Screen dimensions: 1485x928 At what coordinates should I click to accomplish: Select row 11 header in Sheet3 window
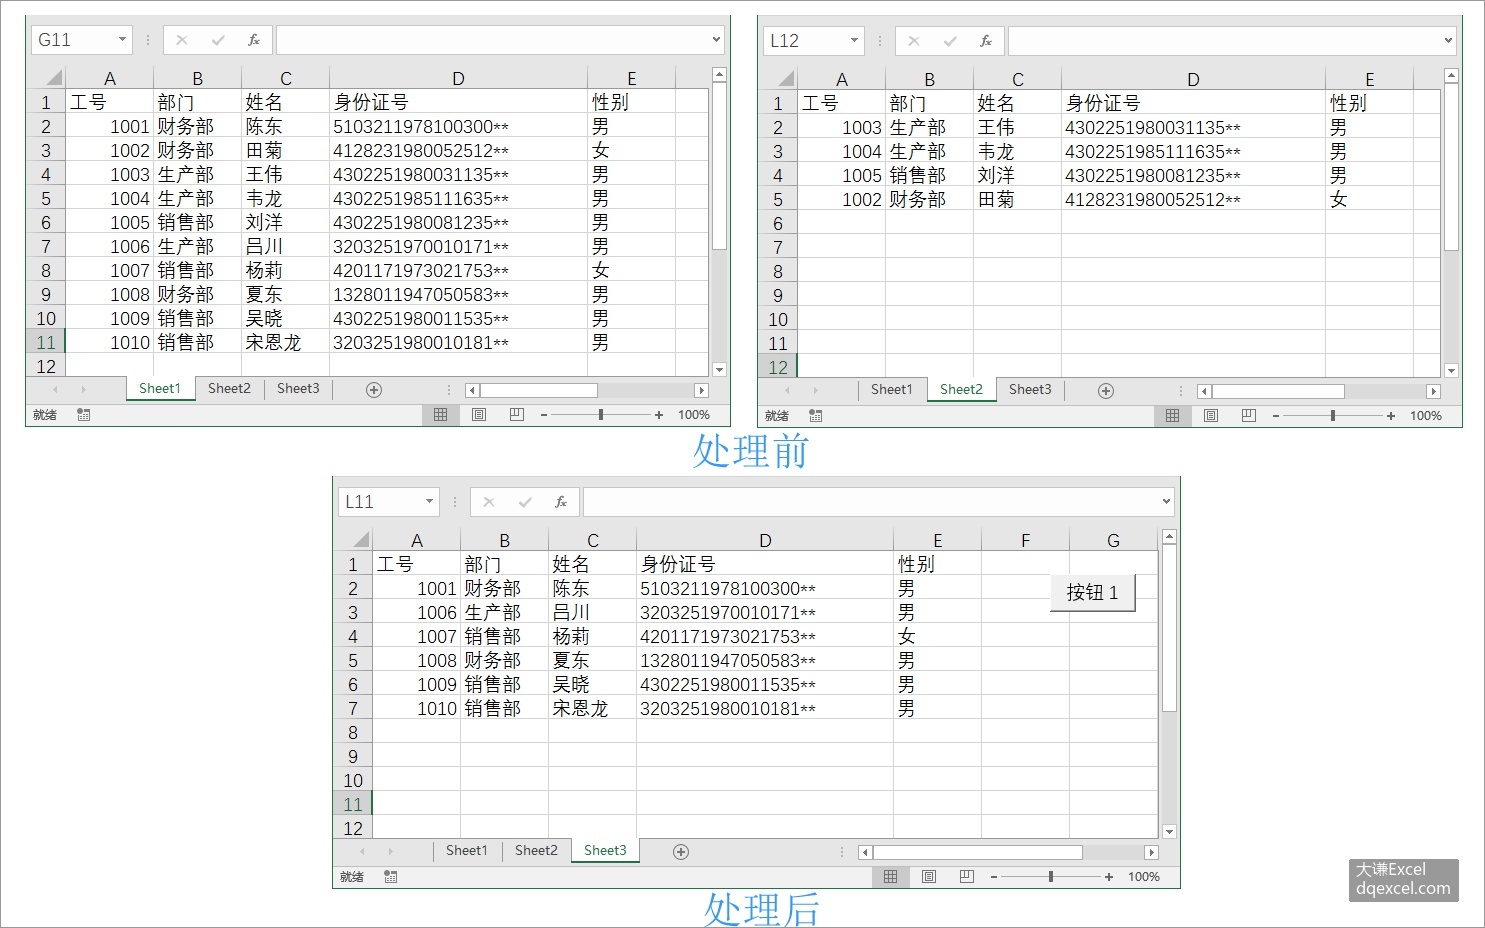coord(353,805)
